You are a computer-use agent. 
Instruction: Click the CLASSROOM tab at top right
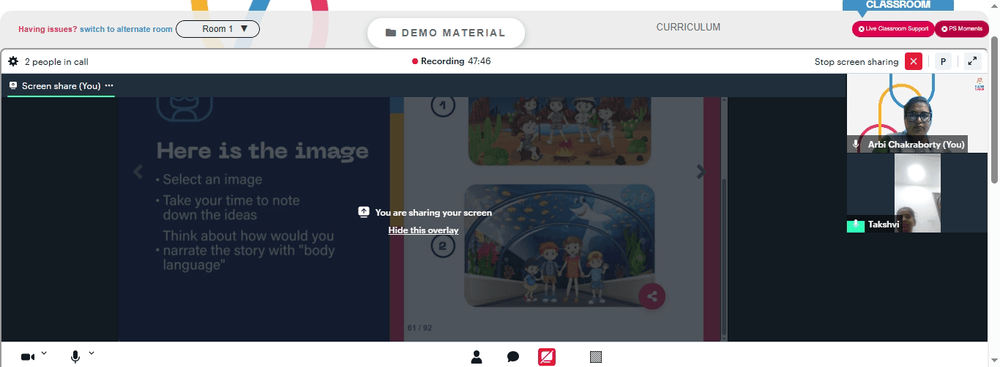(898, 5)
